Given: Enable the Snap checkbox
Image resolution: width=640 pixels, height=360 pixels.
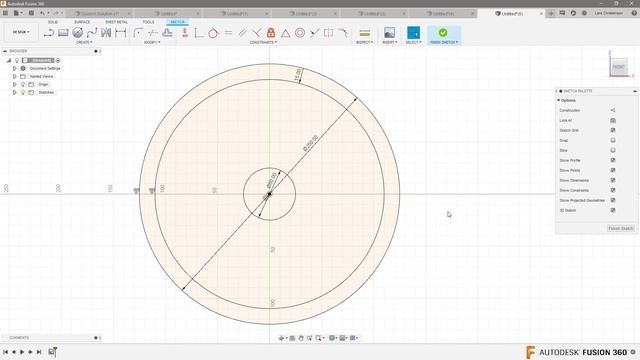Looking at the screenshot, I should point(613,140).
